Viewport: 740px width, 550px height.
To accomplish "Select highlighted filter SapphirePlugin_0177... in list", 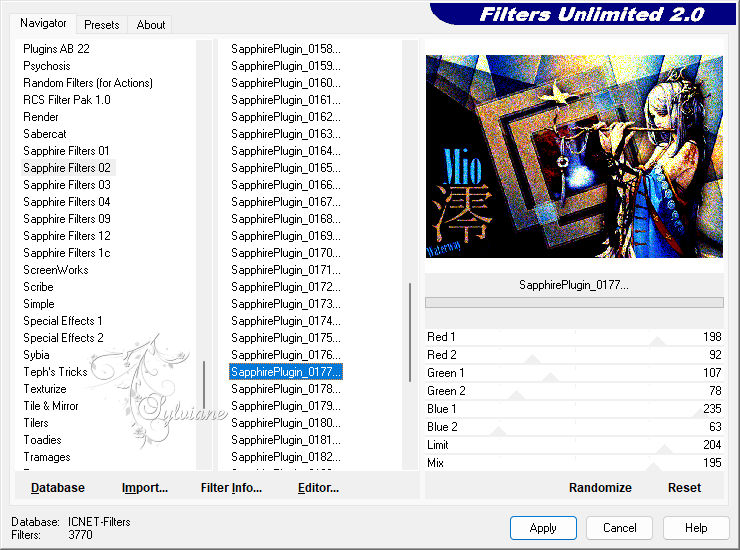I will tap(286, 372).
